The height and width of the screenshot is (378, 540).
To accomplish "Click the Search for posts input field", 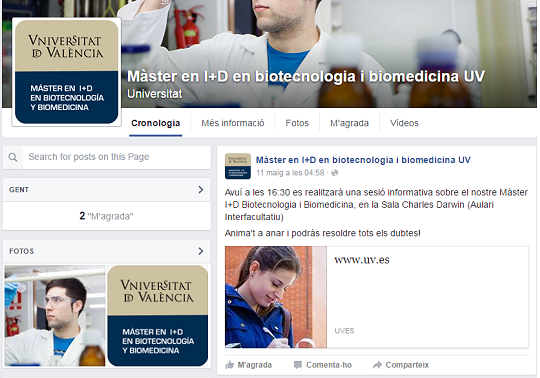I will click(x=117, y=157).
